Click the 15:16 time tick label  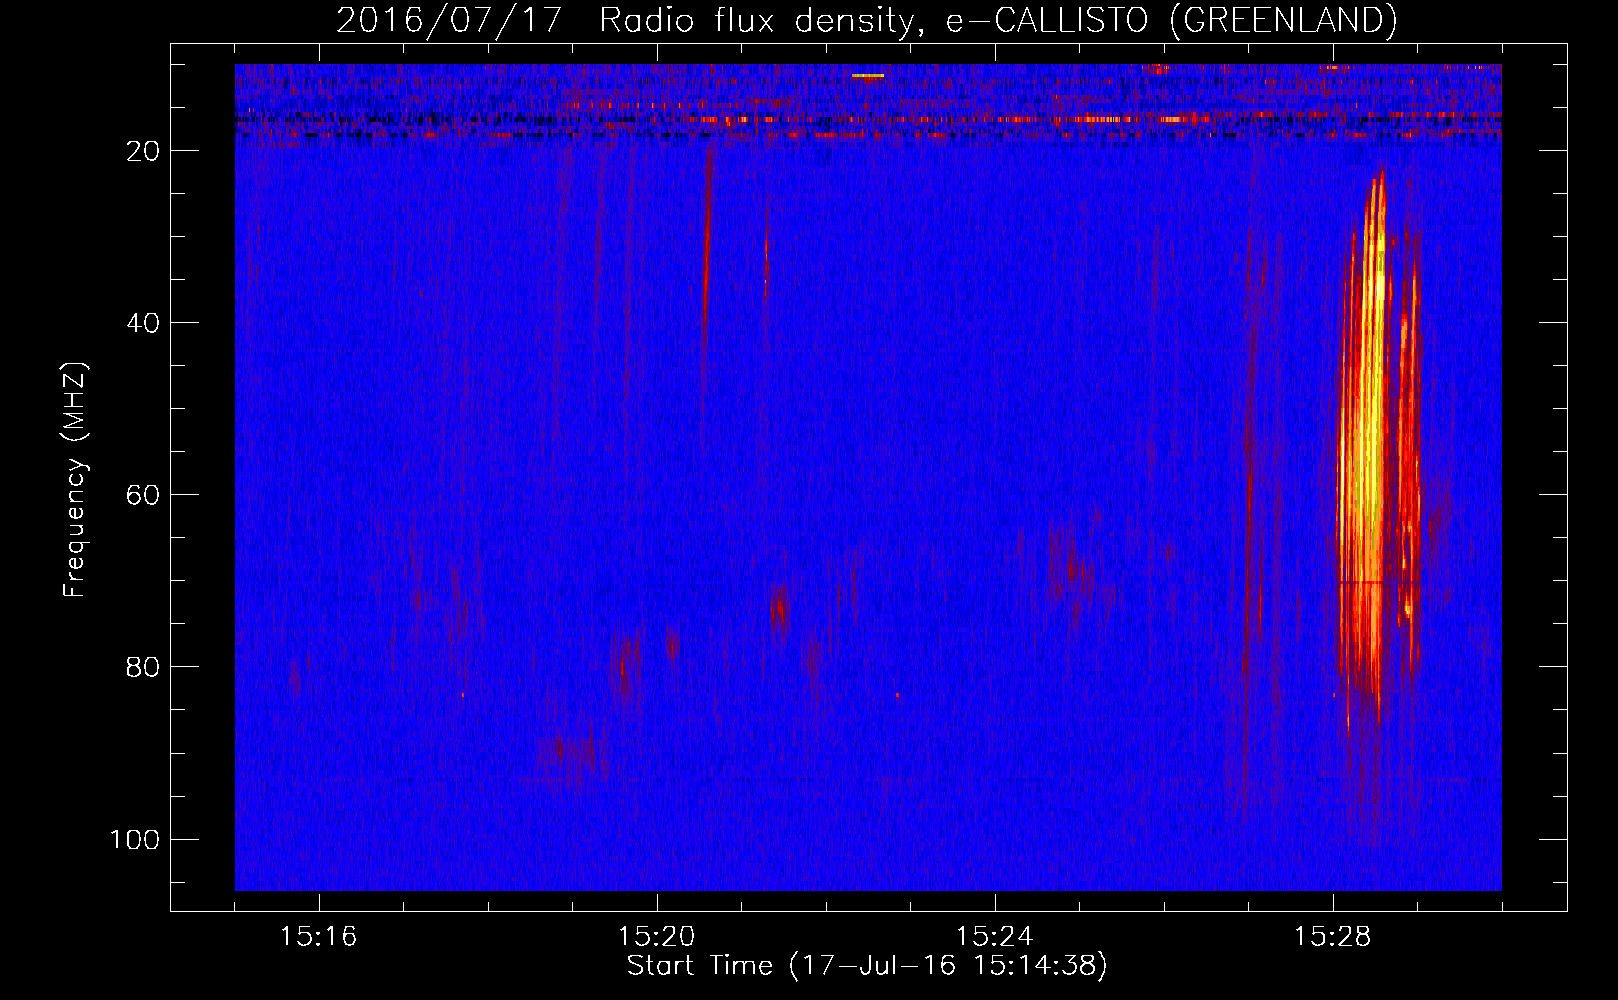click(318, 937)
